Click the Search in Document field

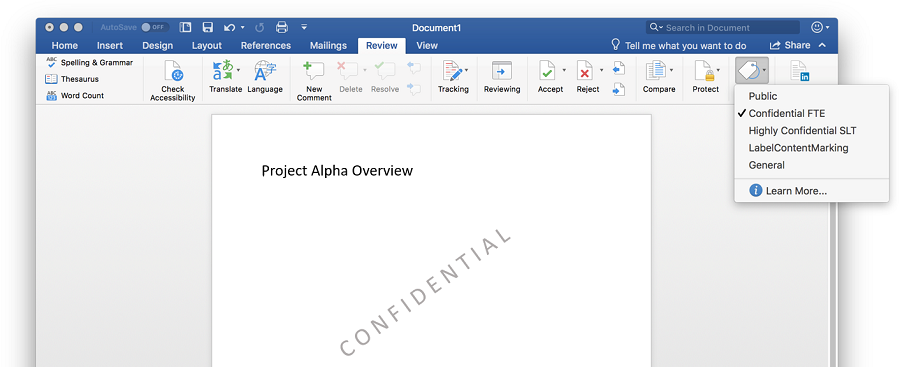tap(723, 28)
